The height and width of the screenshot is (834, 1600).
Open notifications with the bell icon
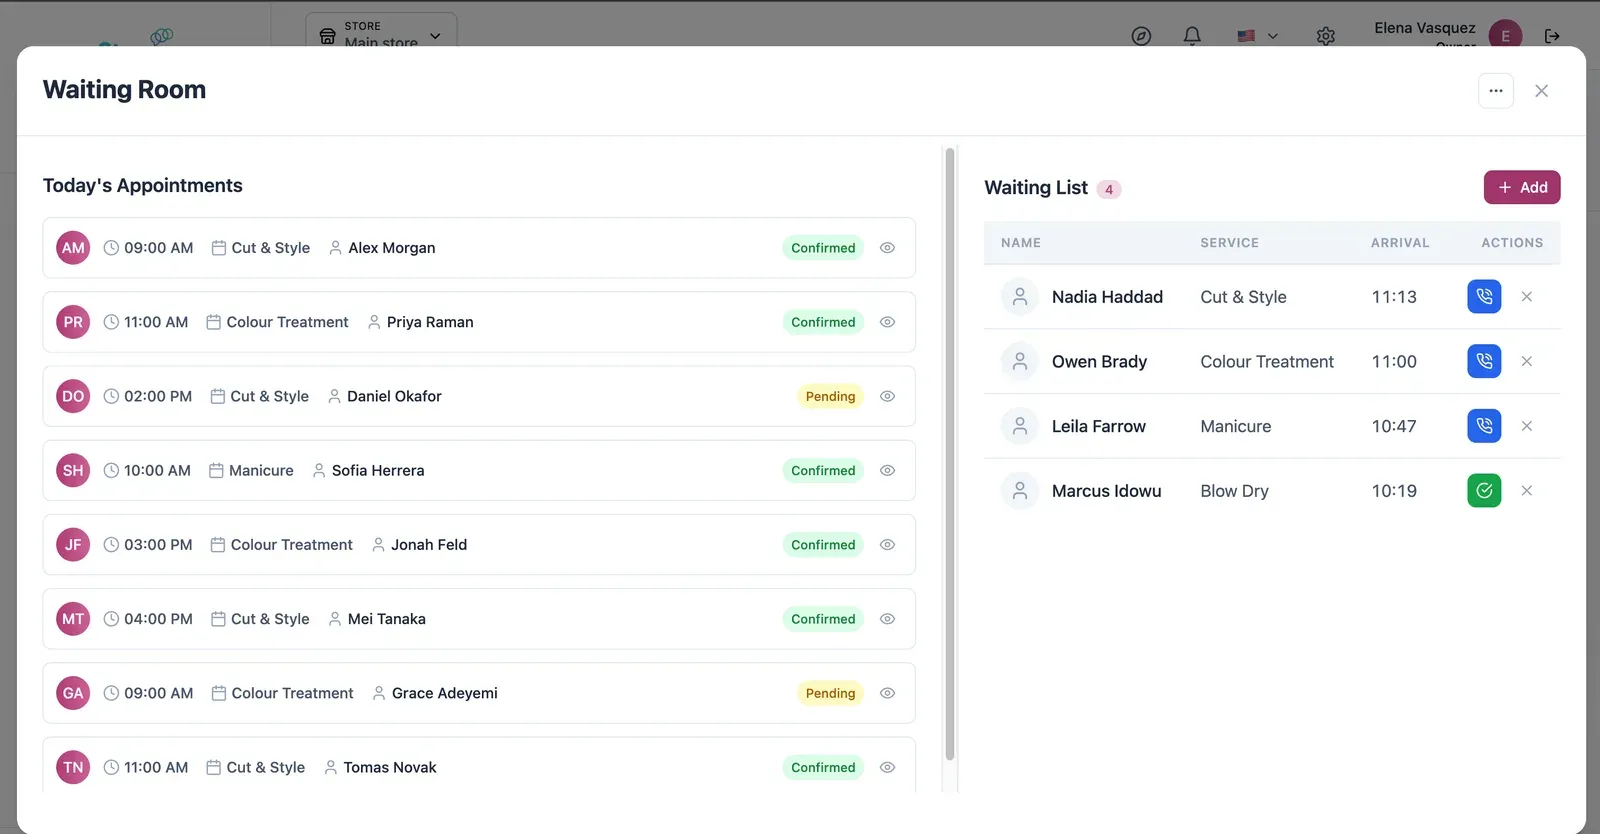[x=1192, y=36]
